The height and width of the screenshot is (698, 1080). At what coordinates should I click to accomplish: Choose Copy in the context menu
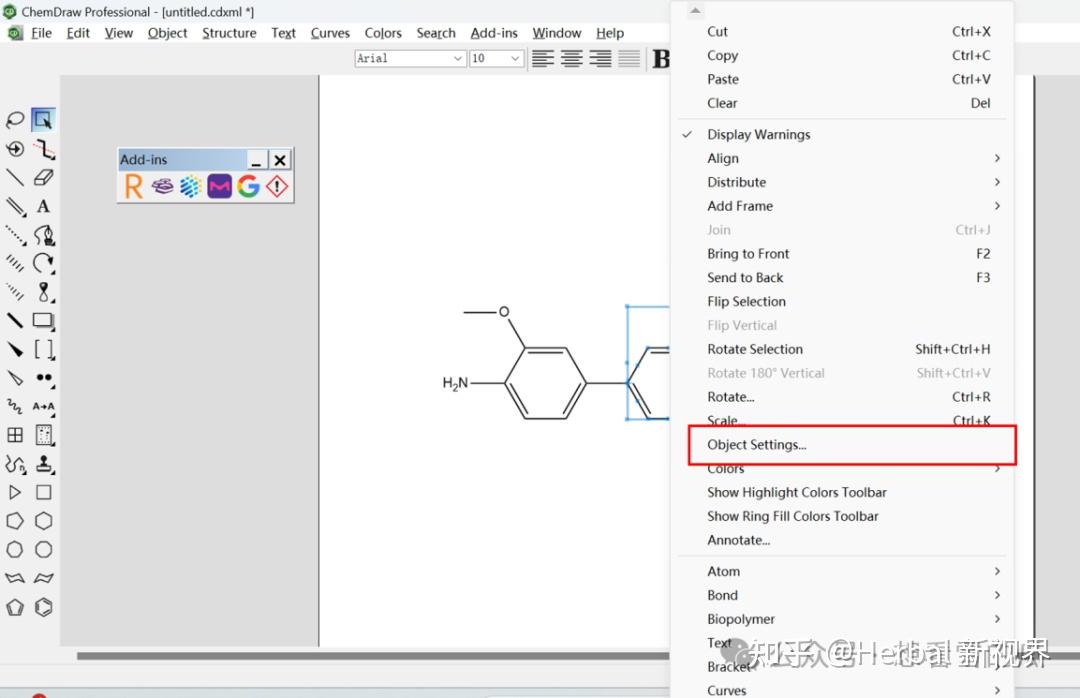(x=842, y=55)
